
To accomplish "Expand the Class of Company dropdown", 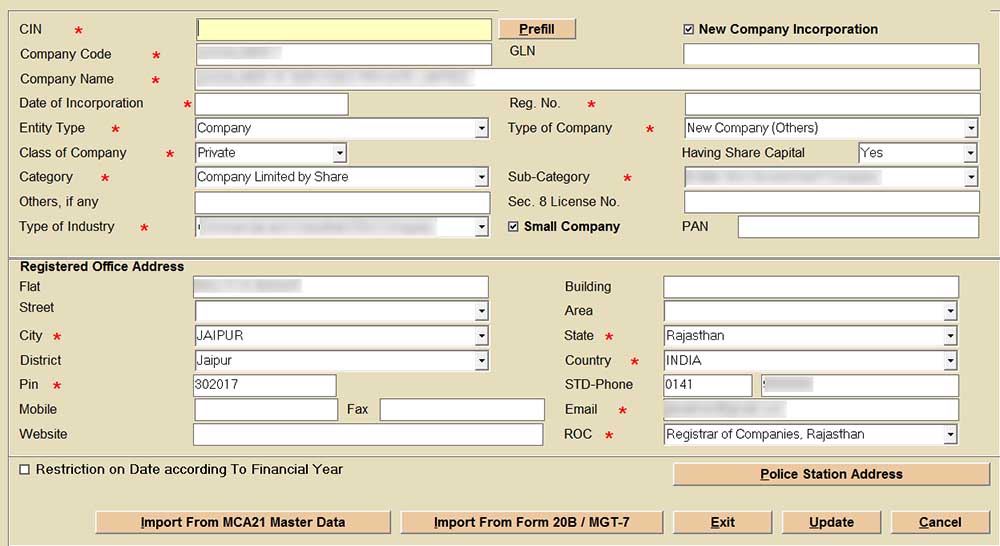I will [339, 153].
